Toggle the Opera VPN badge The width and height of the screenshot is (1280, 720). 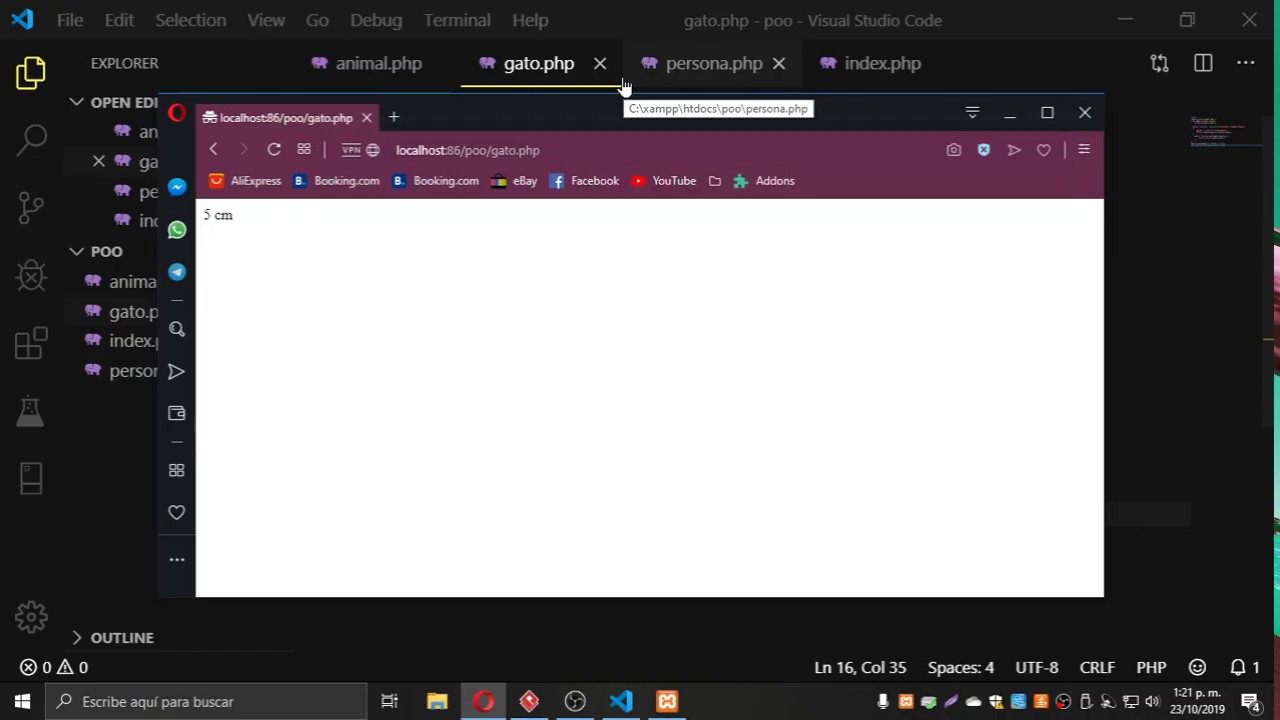click(x=351, y=150)
